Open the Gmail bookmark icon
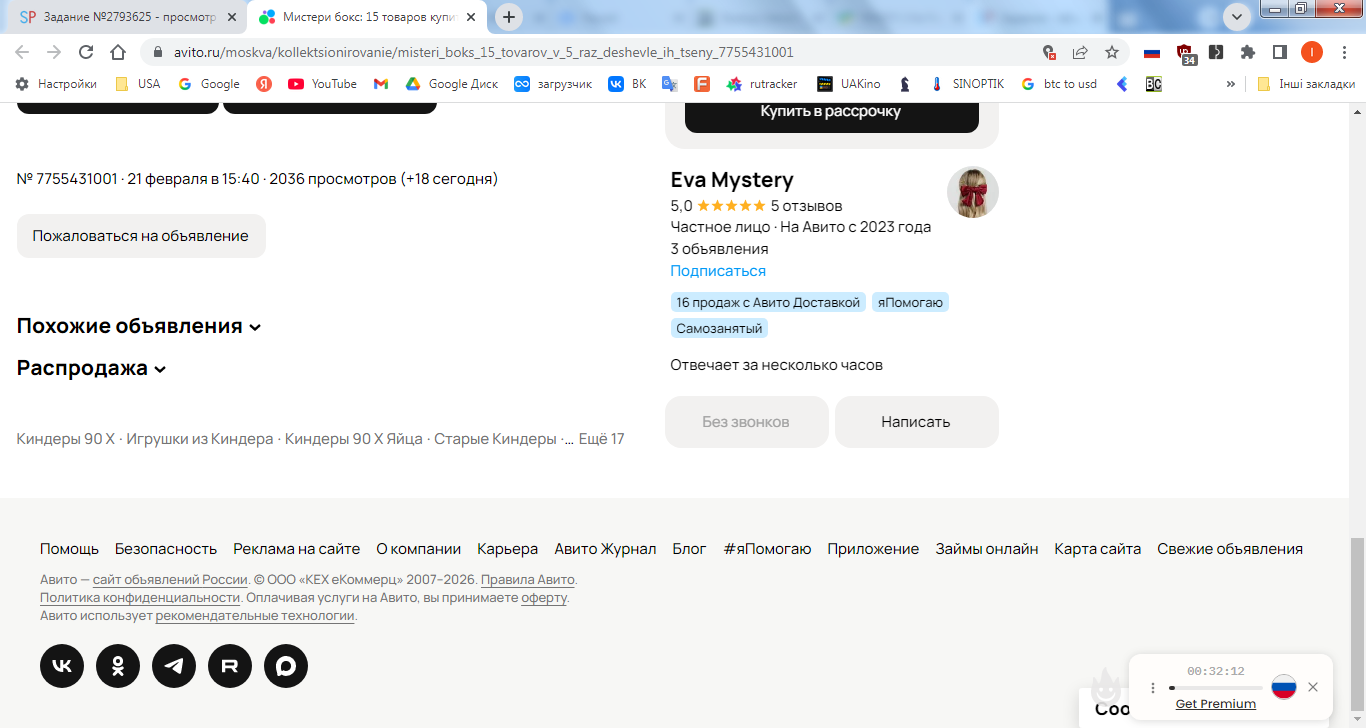The image size is (1366, 728). 381,84
